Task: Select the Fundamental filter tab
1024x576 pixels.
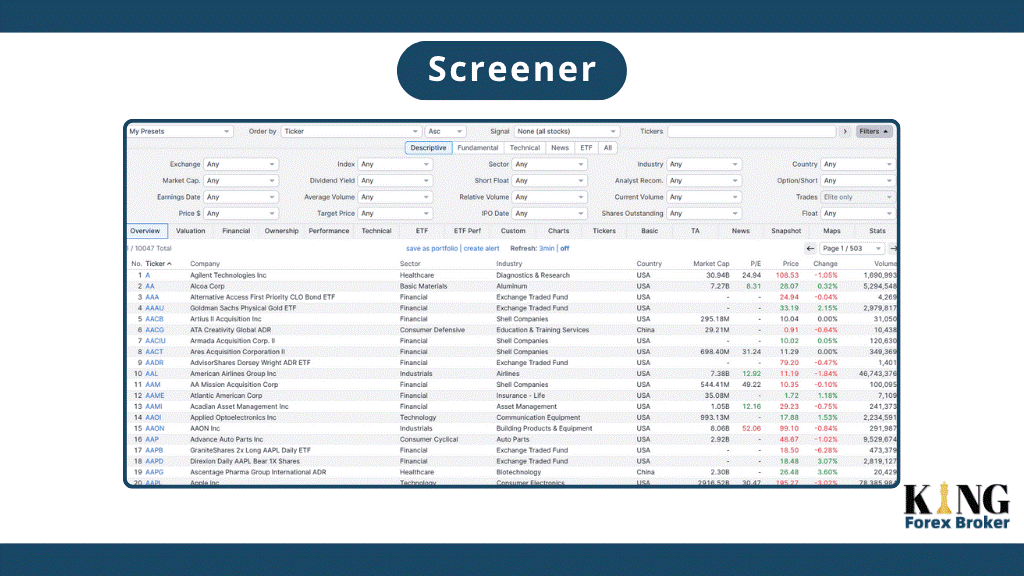Action: pos(477,148)
